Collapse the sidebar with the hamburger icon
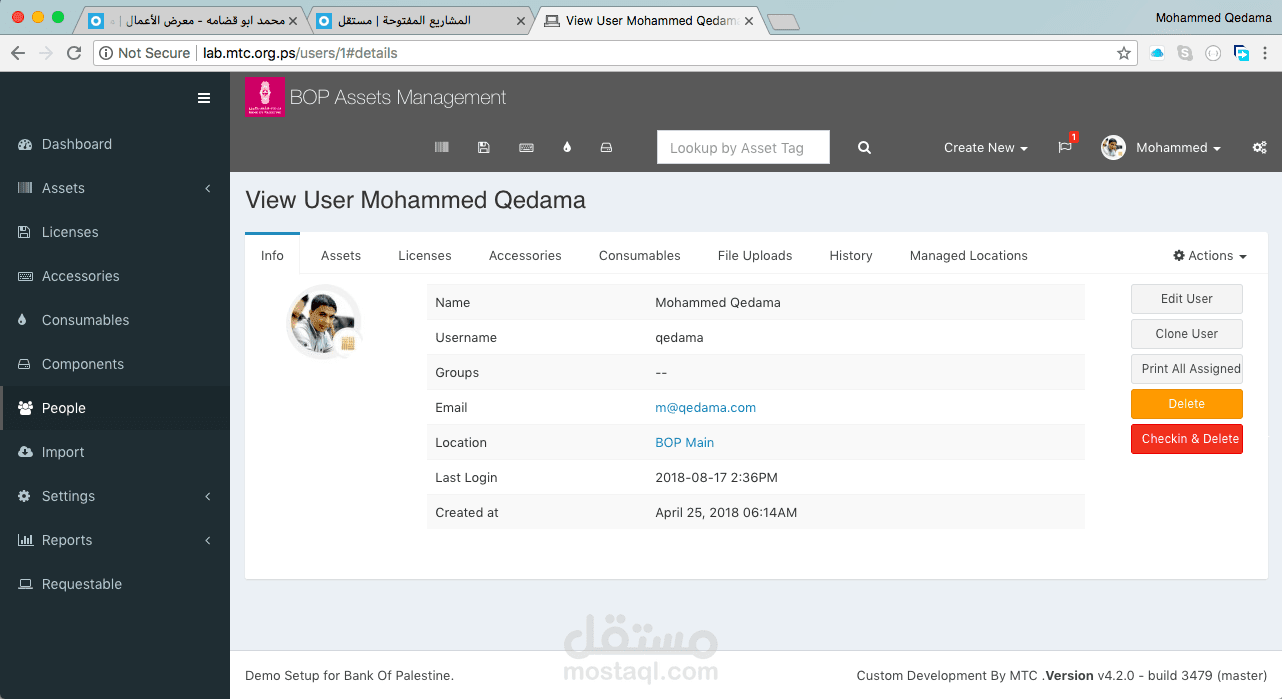 coord(204,97)
